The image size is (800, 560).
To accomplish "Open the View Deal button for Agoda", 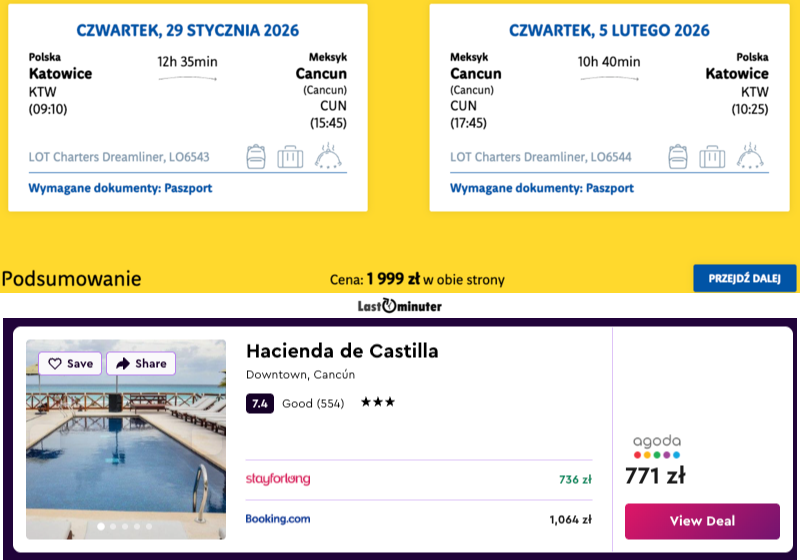I will [702, 521].
